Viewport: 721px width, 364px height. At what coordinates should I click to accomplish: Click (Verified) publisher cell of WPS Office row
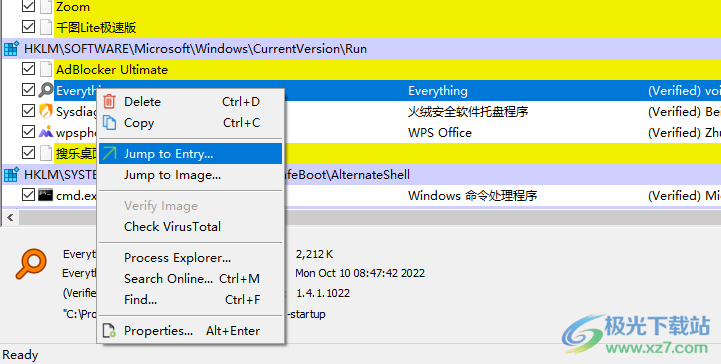pos(684,133)
